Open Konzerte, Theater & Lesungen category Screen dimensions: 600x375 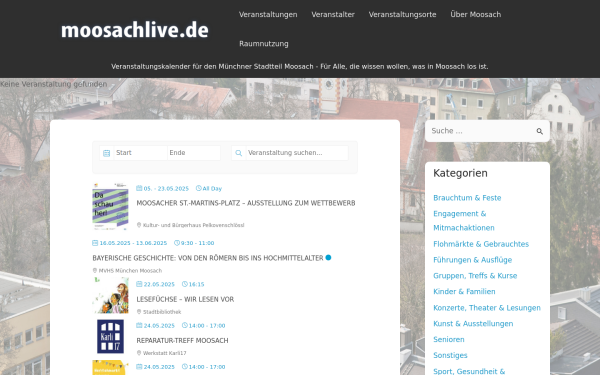487,308
